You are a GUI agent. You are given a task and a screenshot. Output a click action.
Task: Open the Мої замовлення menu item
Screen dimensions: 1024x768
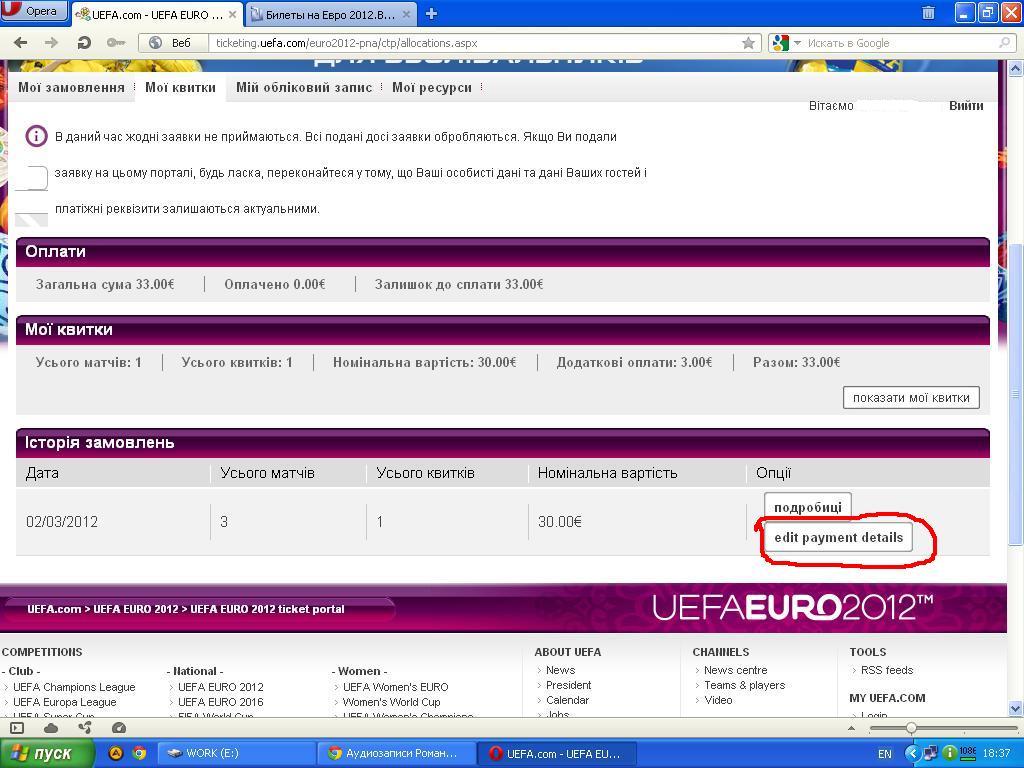pyautogui.click(x=71, y=87)
